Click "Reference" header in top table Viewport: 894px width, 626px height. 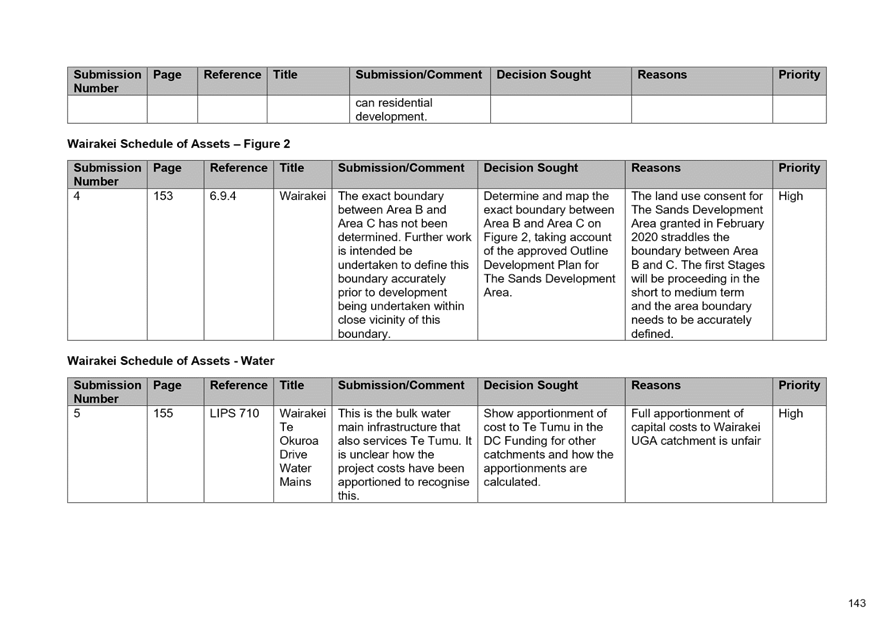232,81
